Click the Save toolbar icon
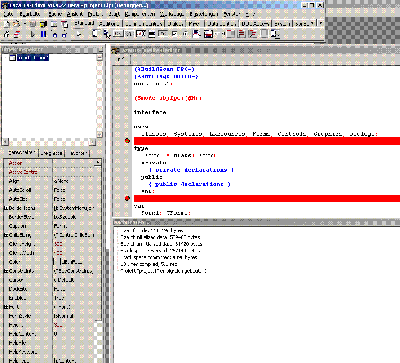 32,24
